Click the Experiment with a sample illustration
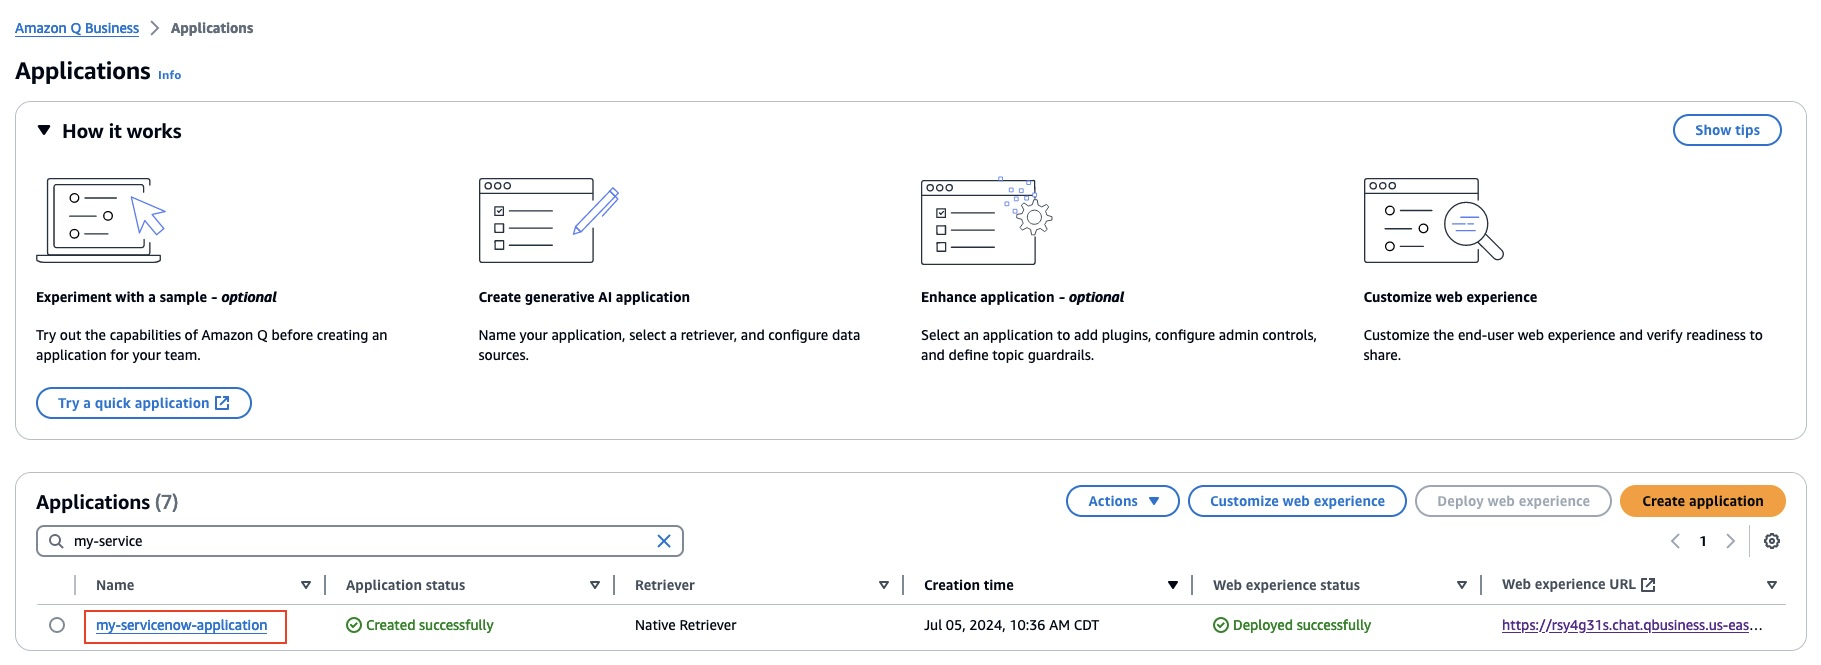Image resolution: width=1821 pixels, height=665 pixels. (101, 220)
